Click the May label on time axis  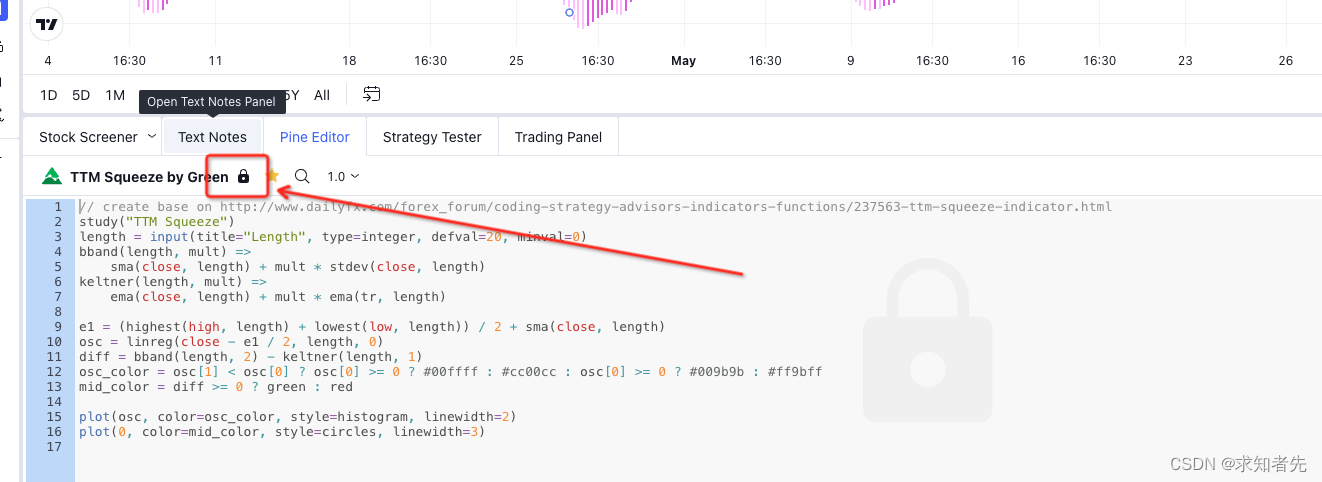683,61
